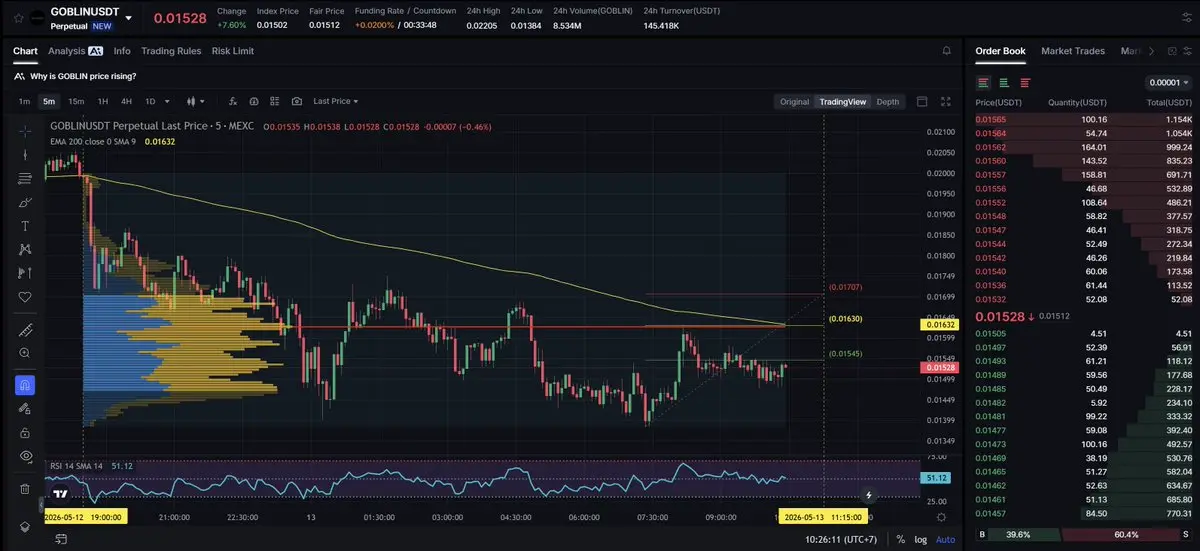Open the Info tab
The image size is (1200, 551).
coord(122,51)
